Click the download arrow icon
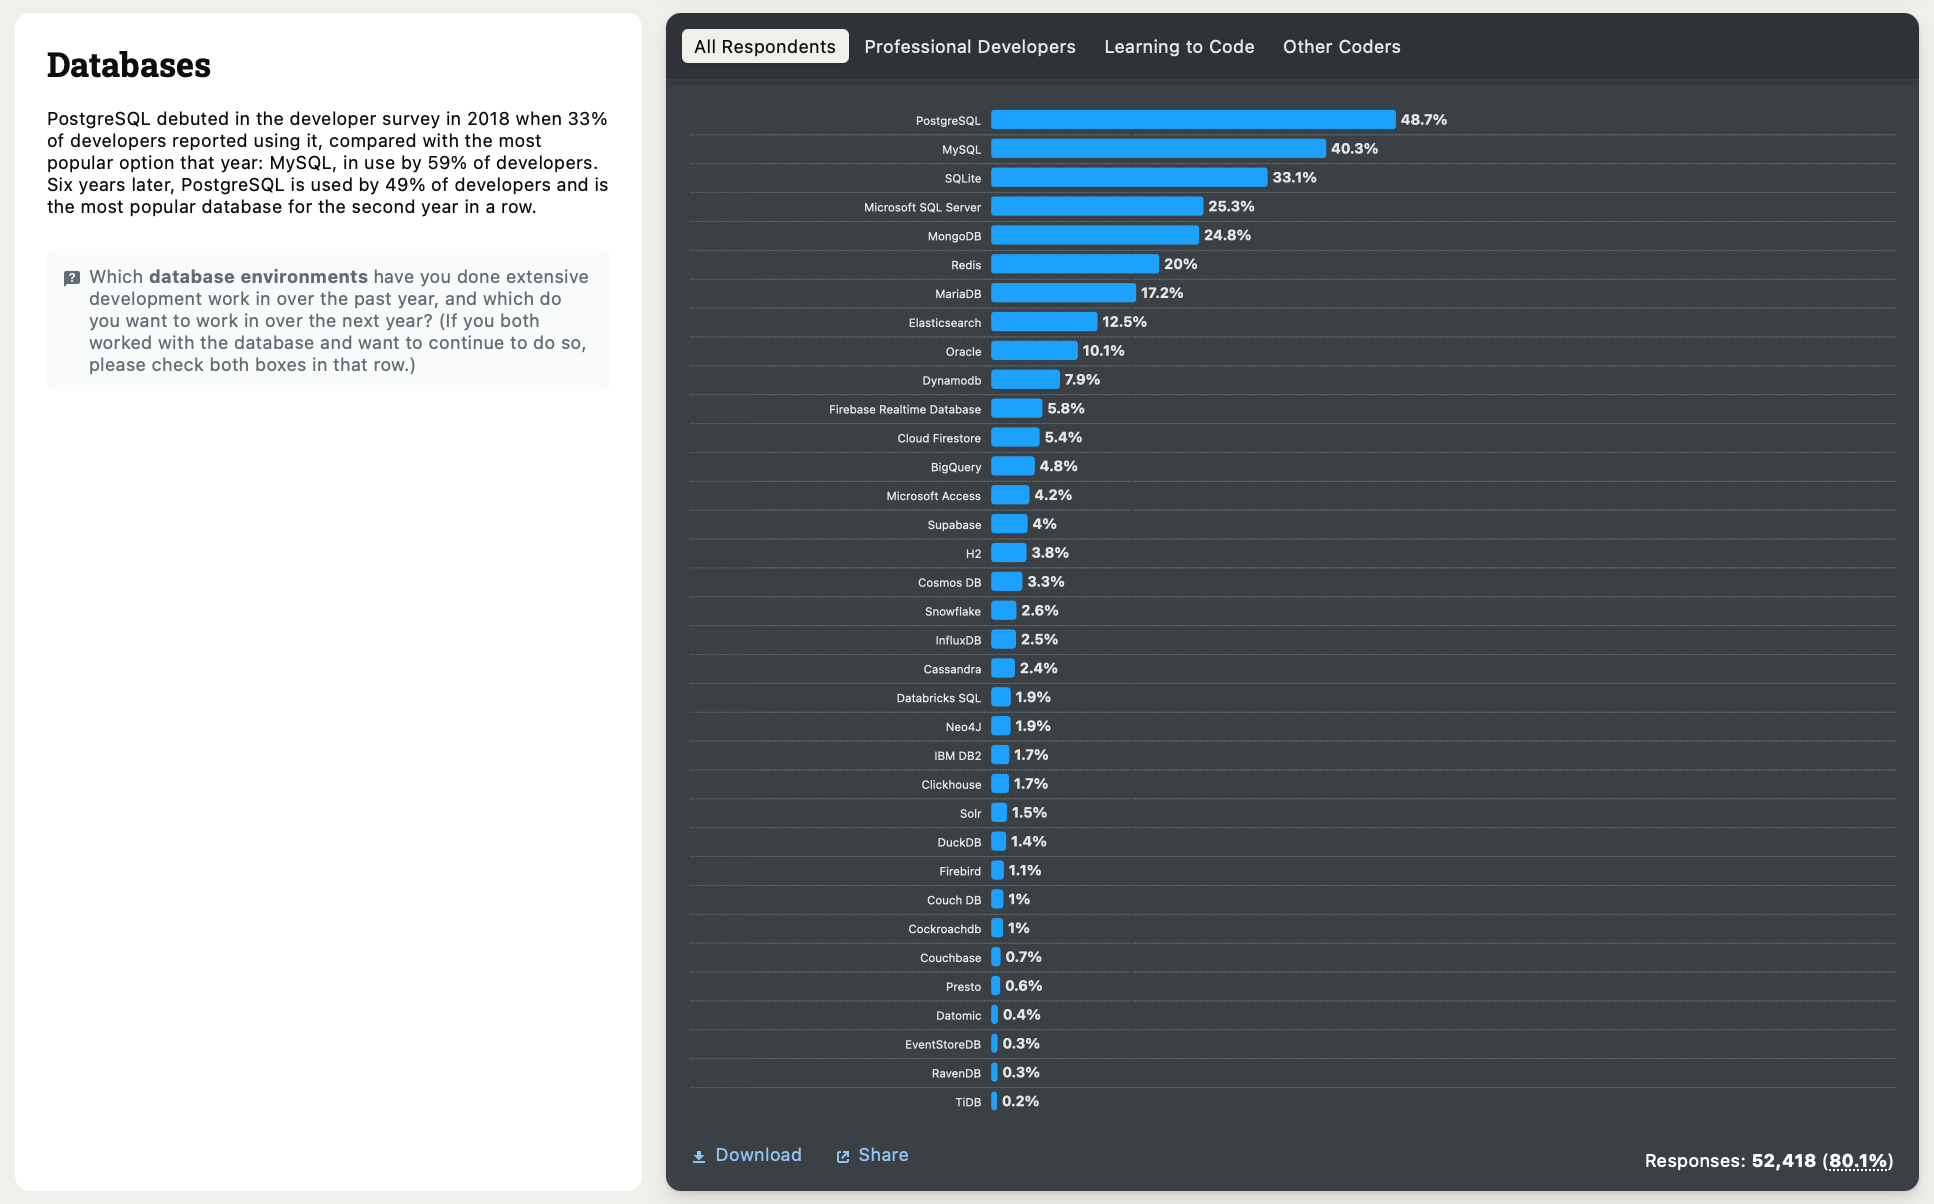 (x=699, y=1155)
